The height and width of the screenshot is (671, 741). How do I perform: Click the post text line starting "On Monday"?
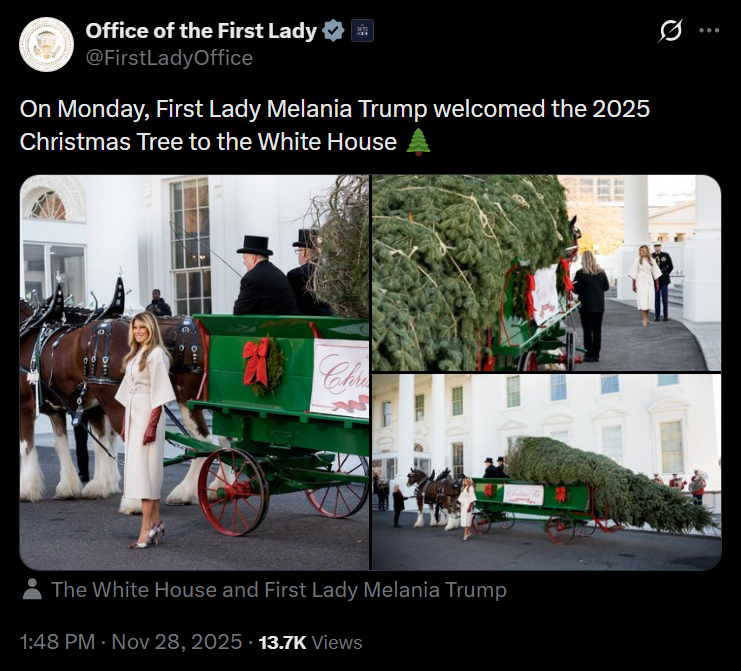[x=335, y=109]
